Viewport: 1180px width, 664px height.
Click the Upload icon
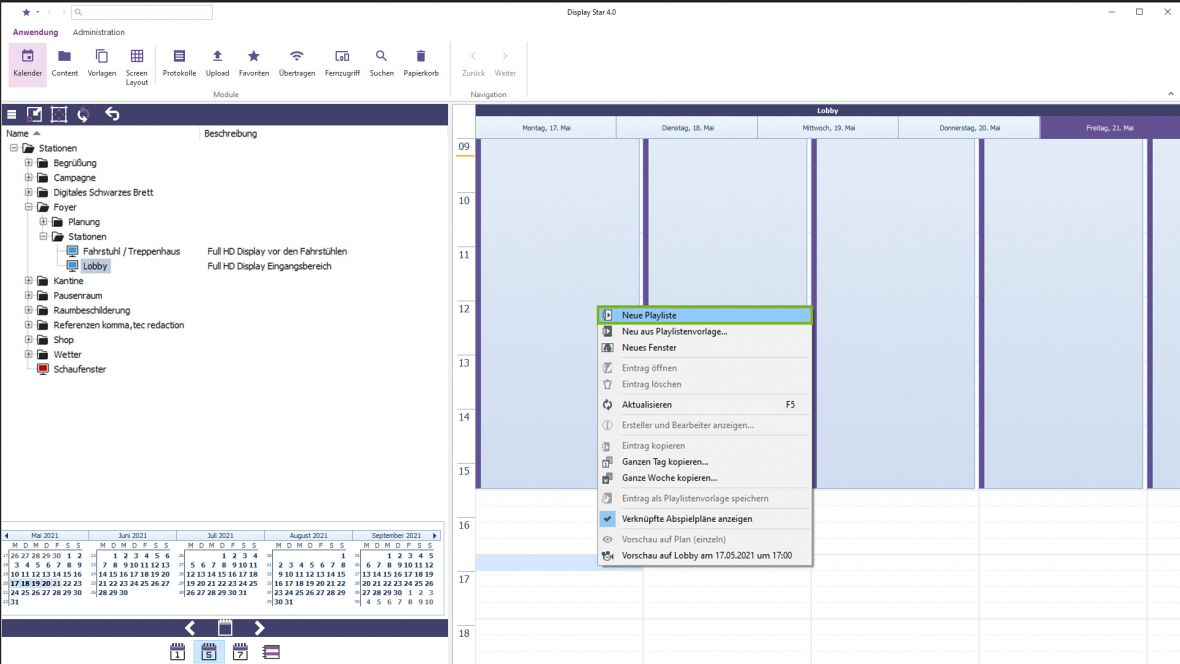[x=217, y=62]
